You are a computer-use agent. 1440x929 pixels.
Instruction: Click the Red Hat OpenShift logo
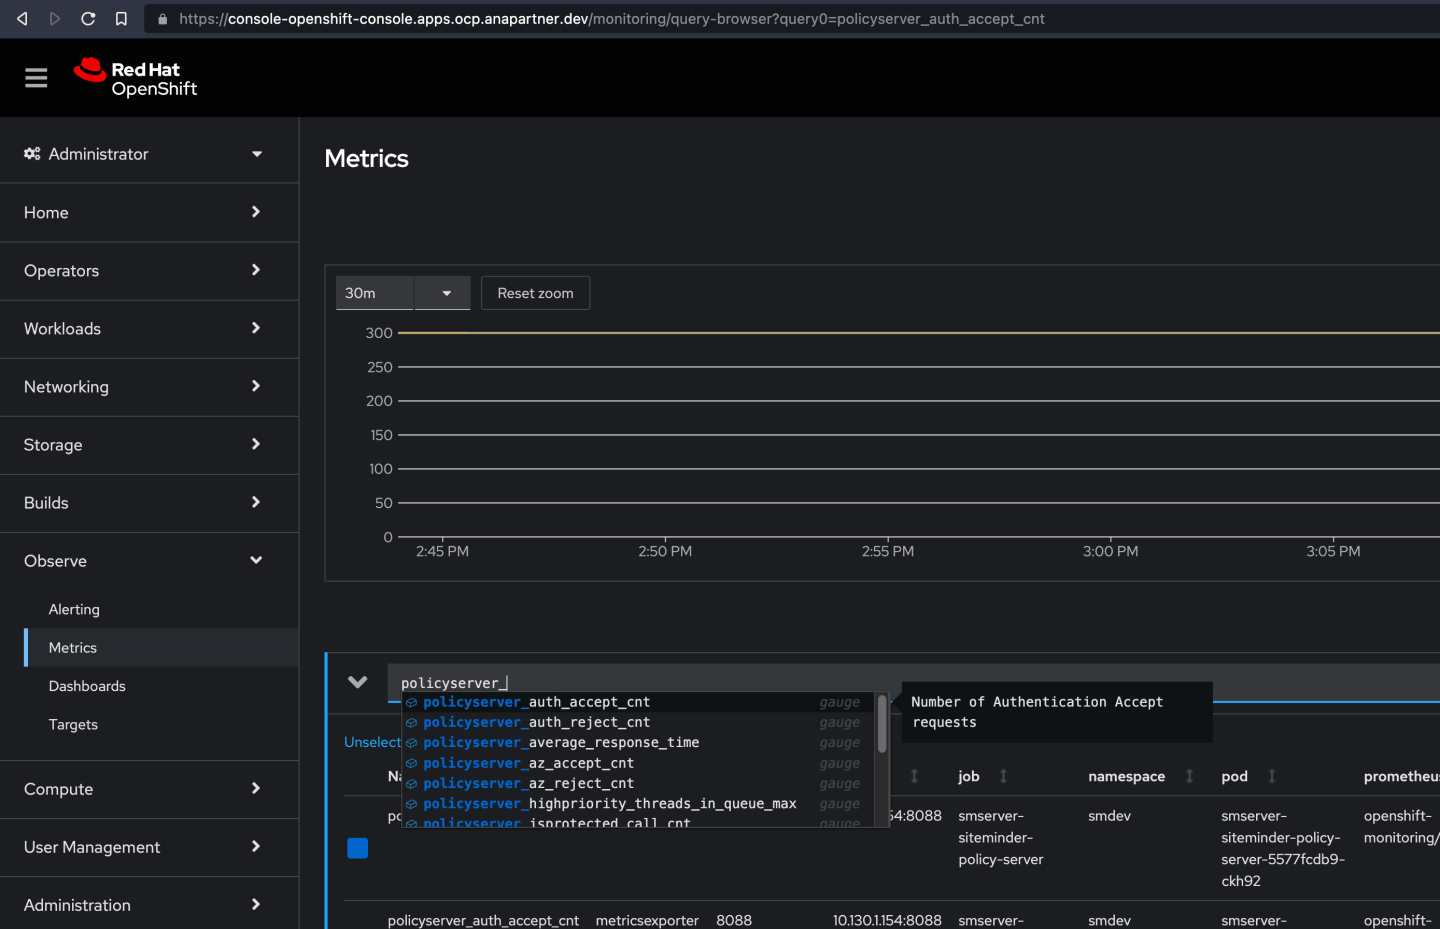pyautogui.click(x=135, y=77)
